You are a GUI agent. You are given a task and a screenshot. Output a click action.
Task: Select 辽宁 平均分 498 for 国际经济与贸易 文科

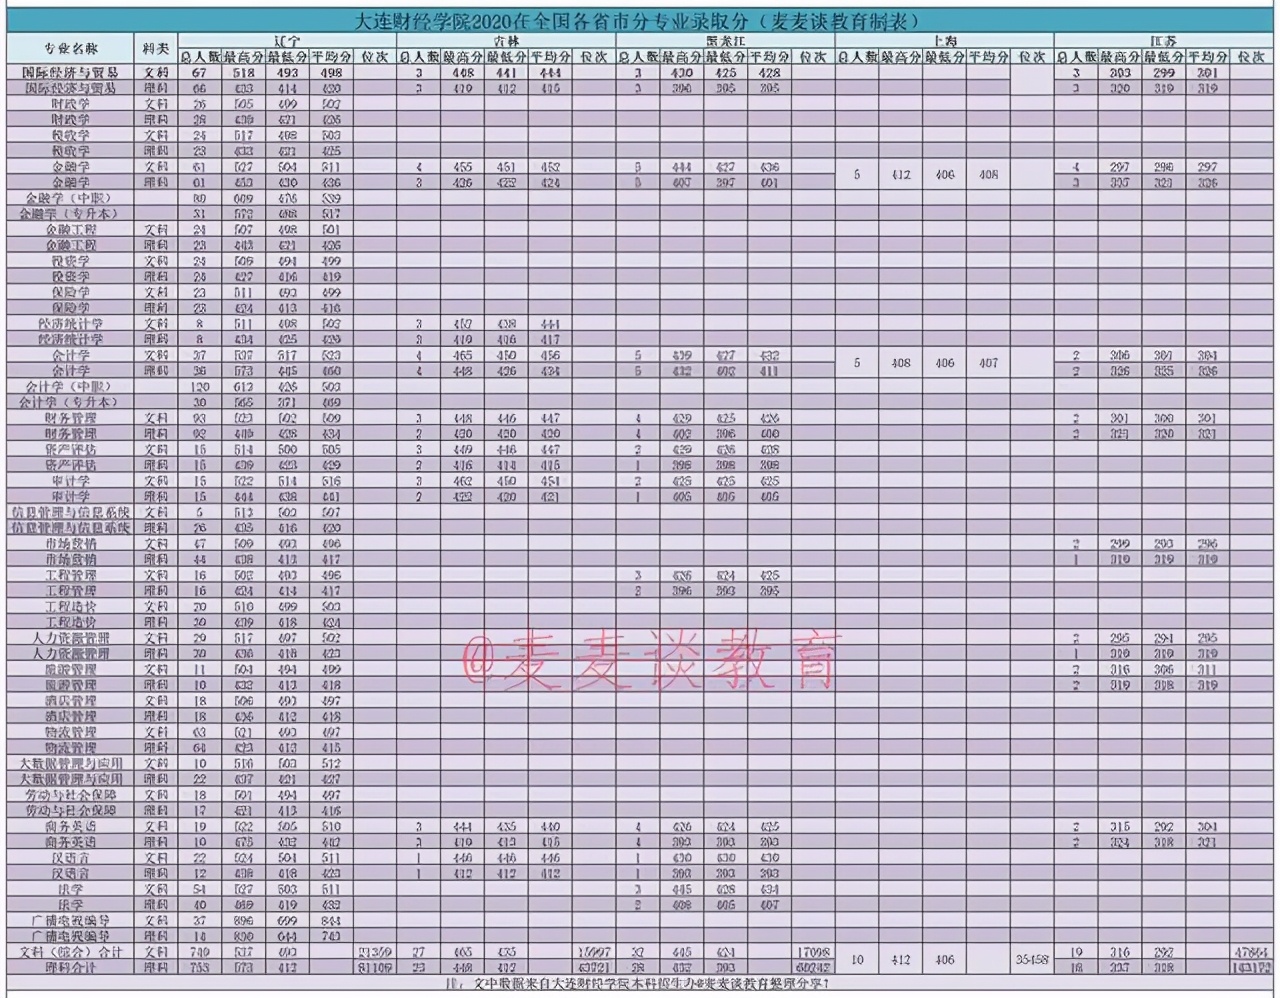332,73
